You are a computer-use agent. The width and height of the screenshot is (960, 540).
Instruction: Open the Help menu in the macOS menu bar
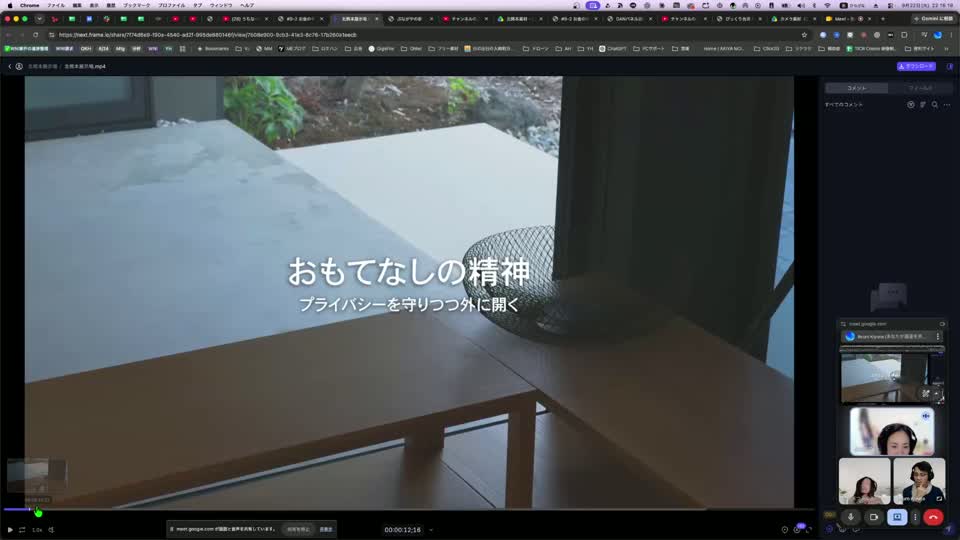[x=247, y=5]
